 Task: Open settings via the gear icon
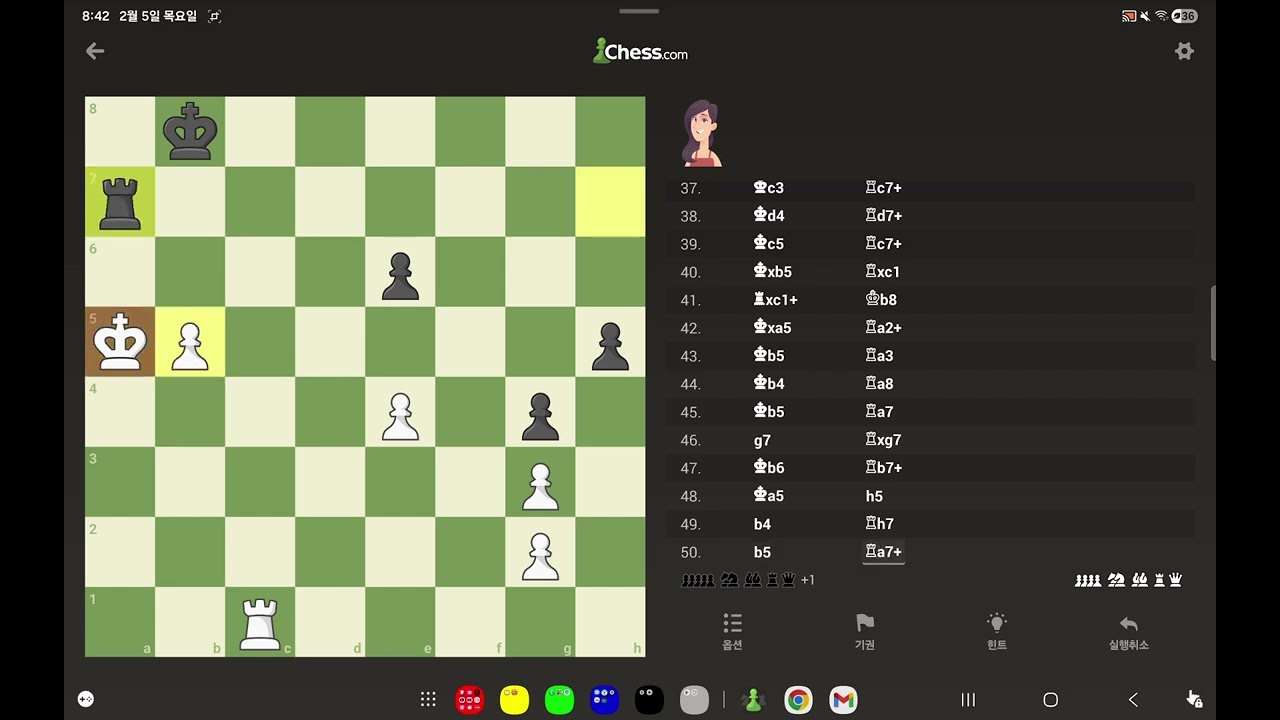point(1184,51)
